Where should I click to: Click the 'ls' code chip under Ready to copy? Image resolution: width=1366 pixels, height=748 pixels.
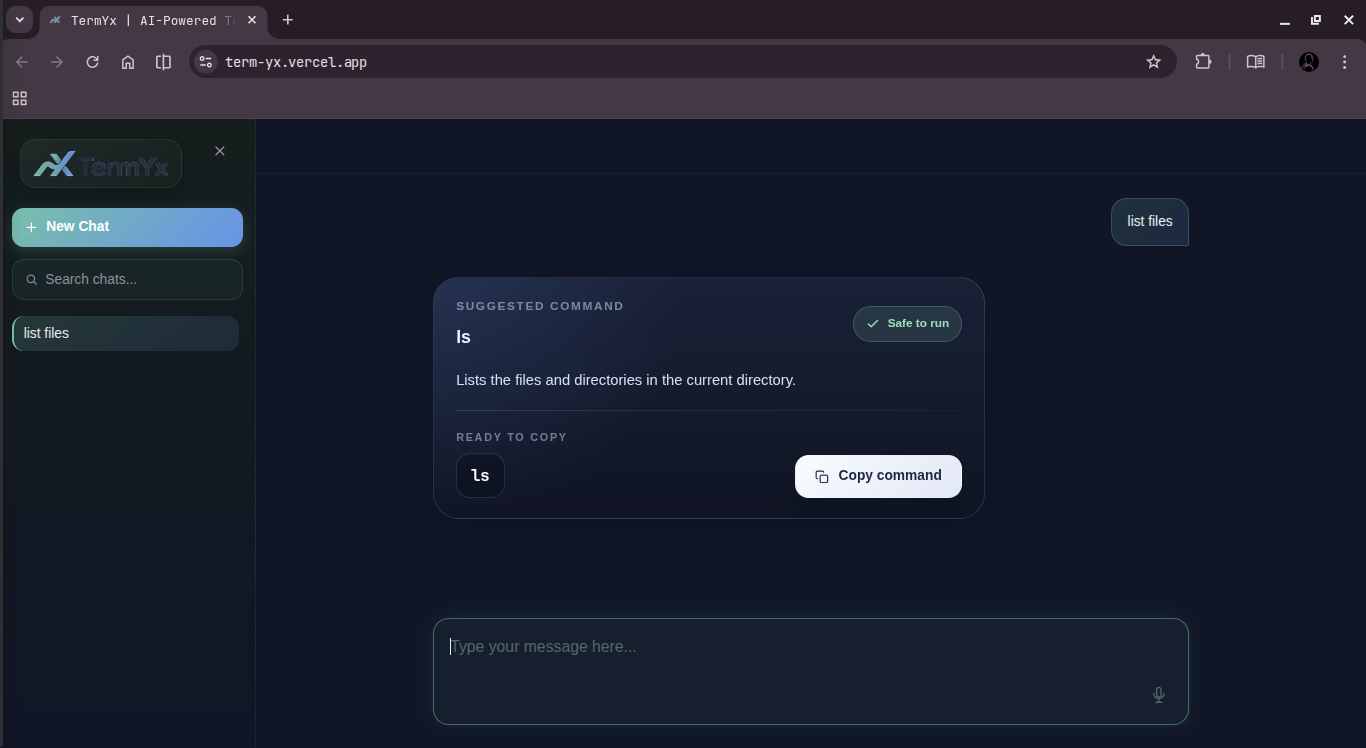tap(480, 476)
